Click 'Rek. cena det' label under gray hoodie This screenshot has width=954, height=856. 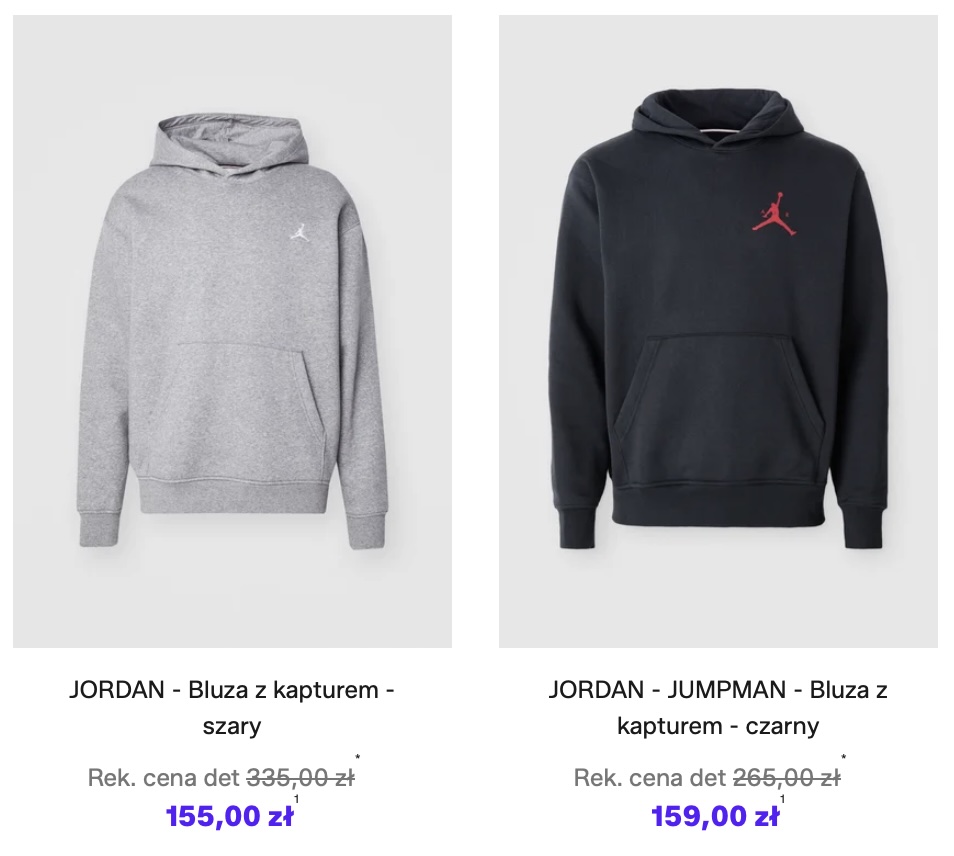point(164,778)
